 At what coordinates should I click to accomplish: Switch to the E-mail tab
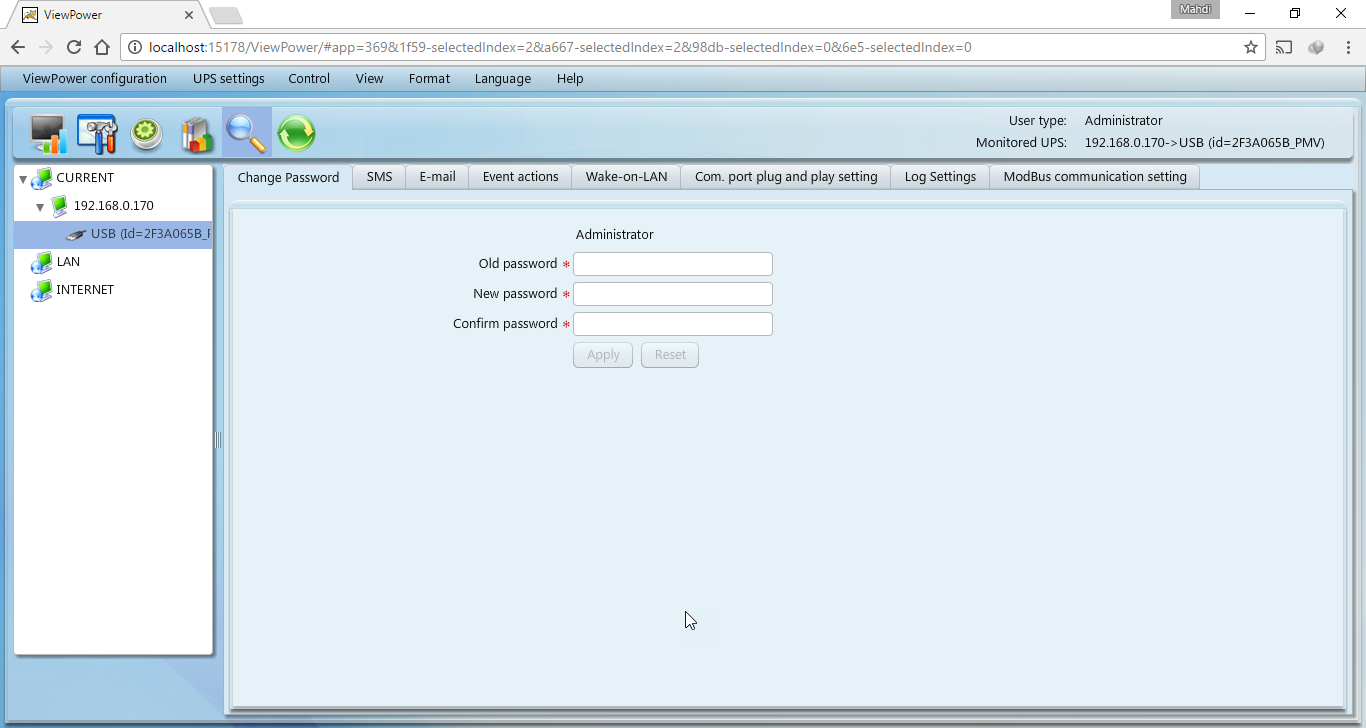437,177
